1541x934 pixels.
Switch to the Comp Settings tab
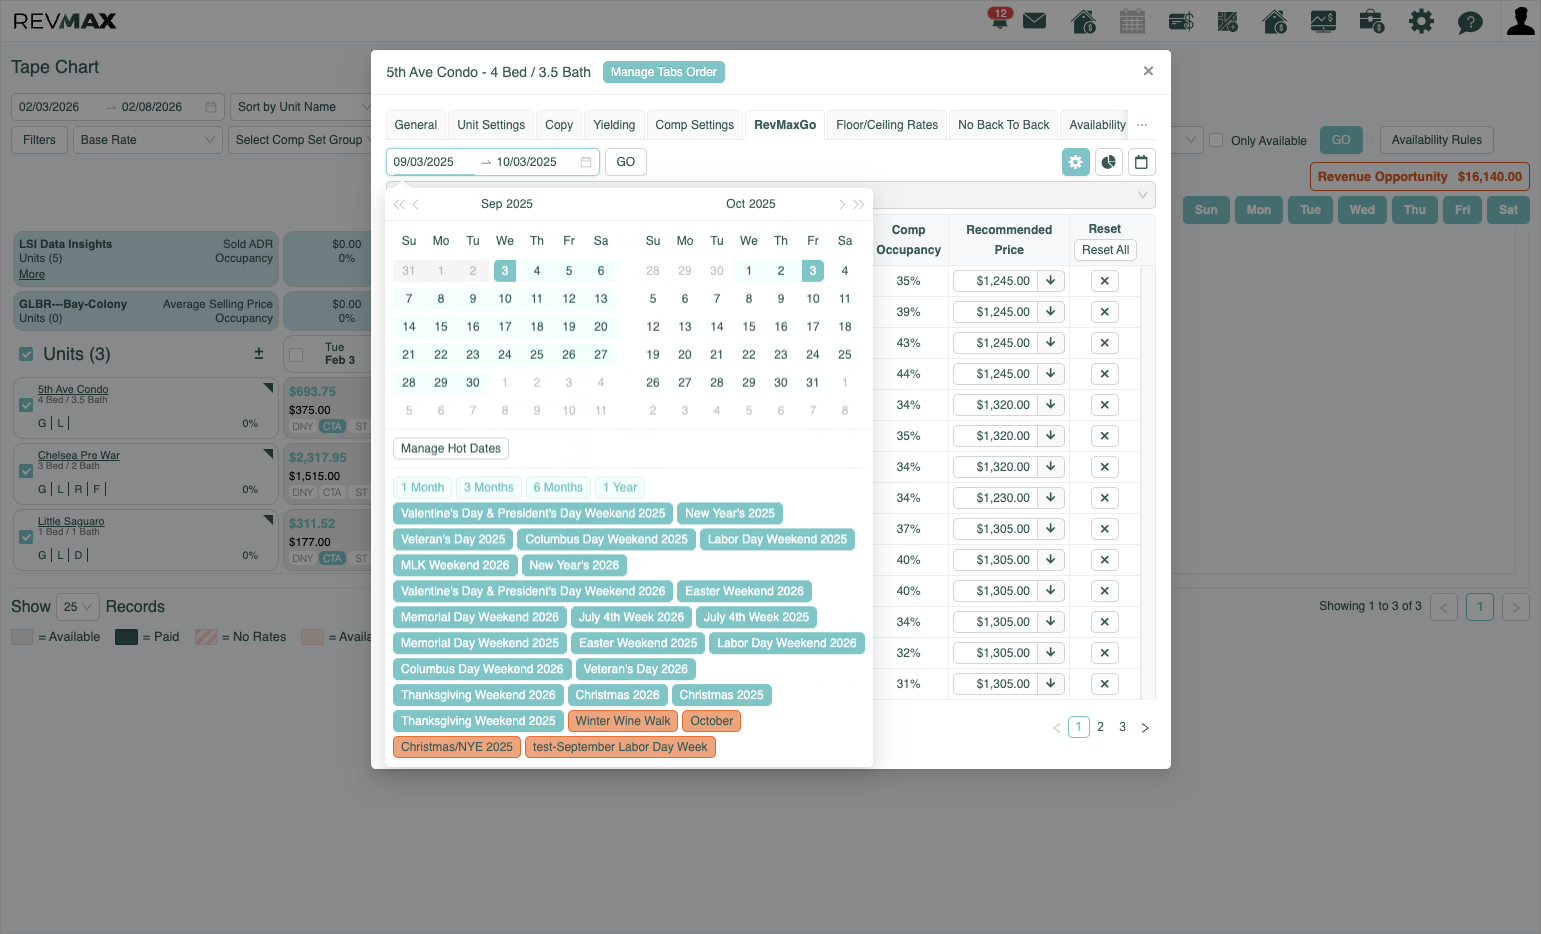[x=695, y=125]
